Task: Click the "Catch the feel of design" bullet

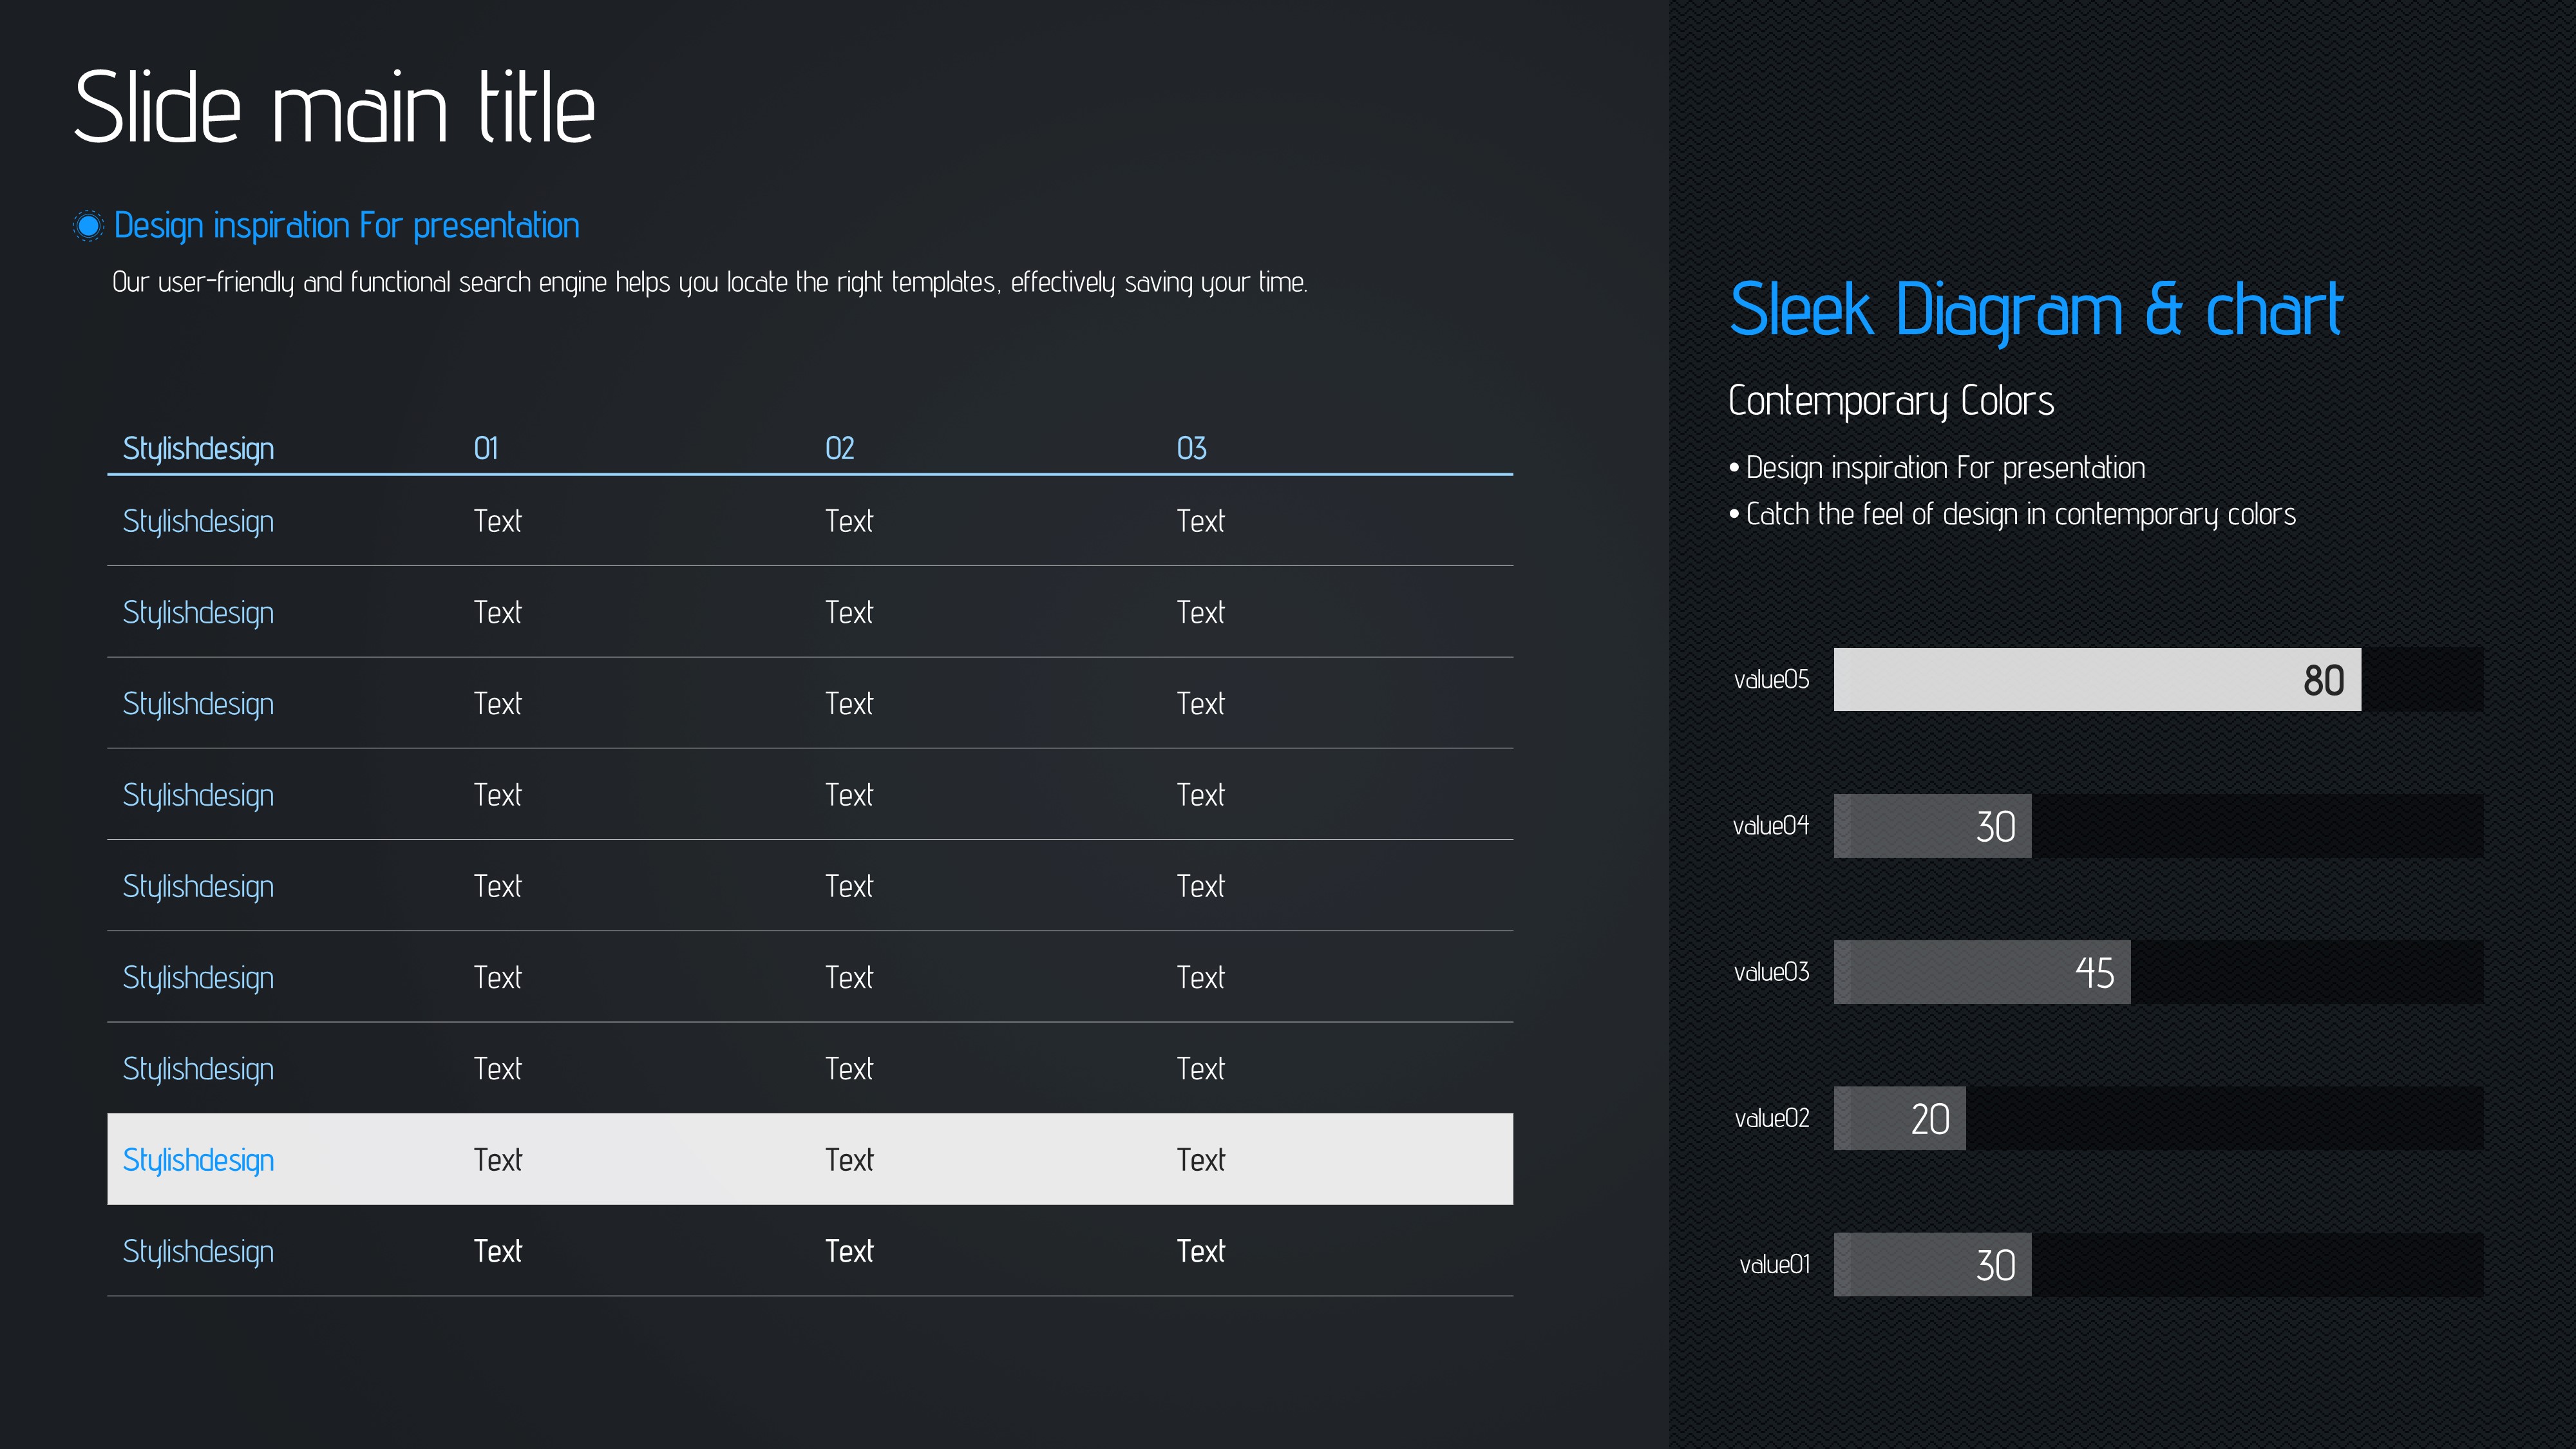Action: 2020,515
